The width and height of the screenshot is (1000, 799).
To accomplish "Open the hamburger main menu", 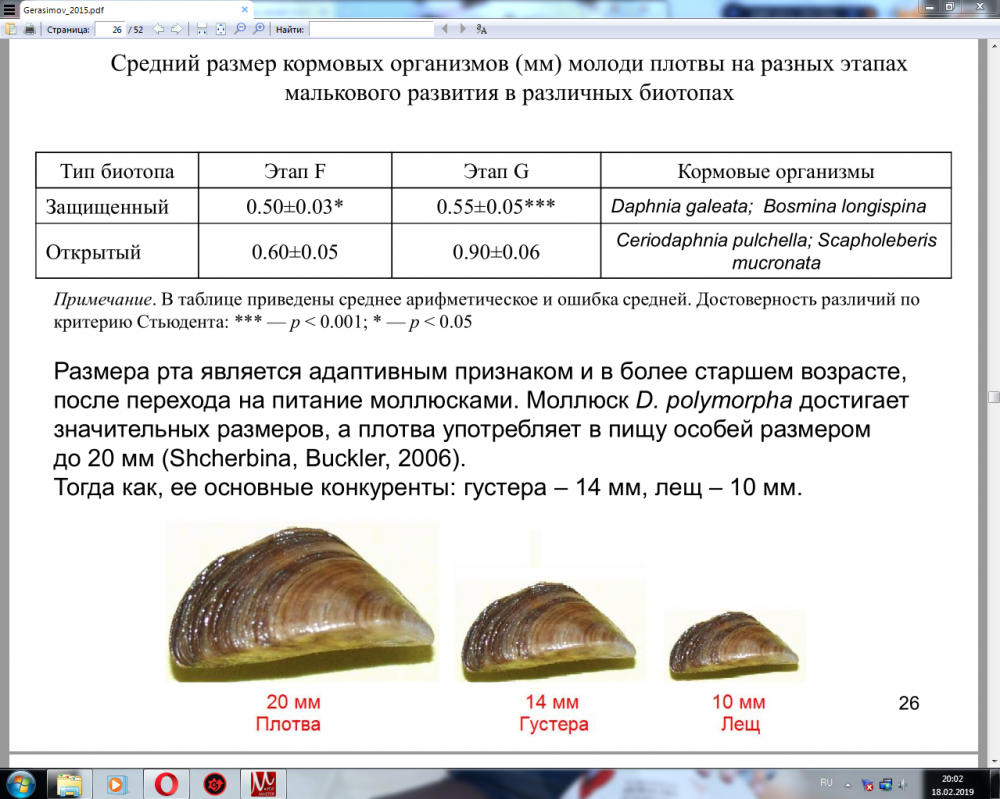I will click(x=8, y=8).
